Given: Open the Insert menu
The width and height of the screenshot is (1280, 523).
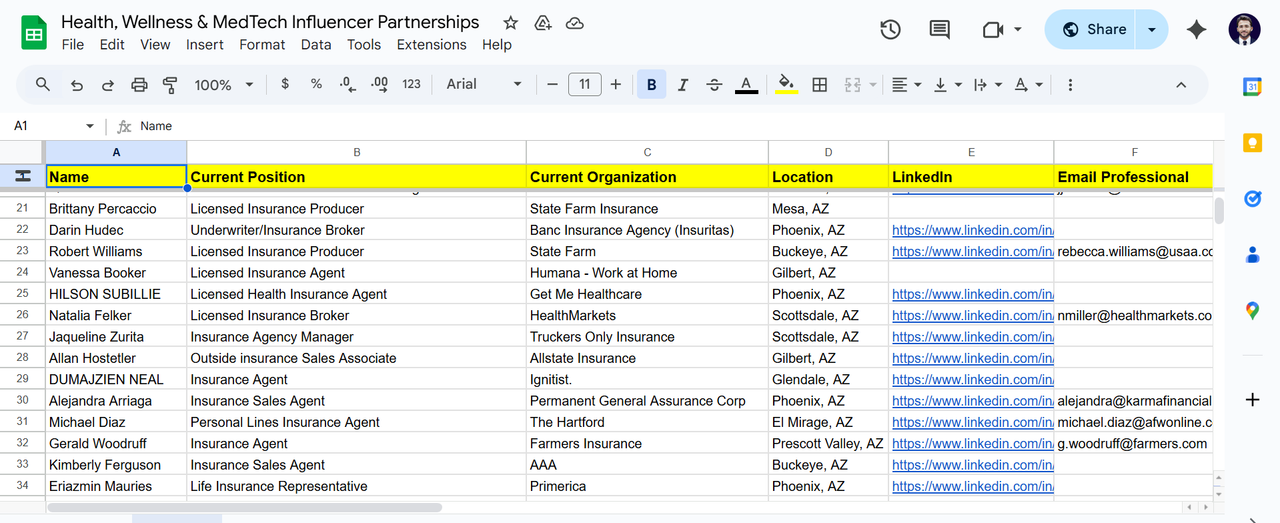Looking at the screenshot, I should (205, 44).
